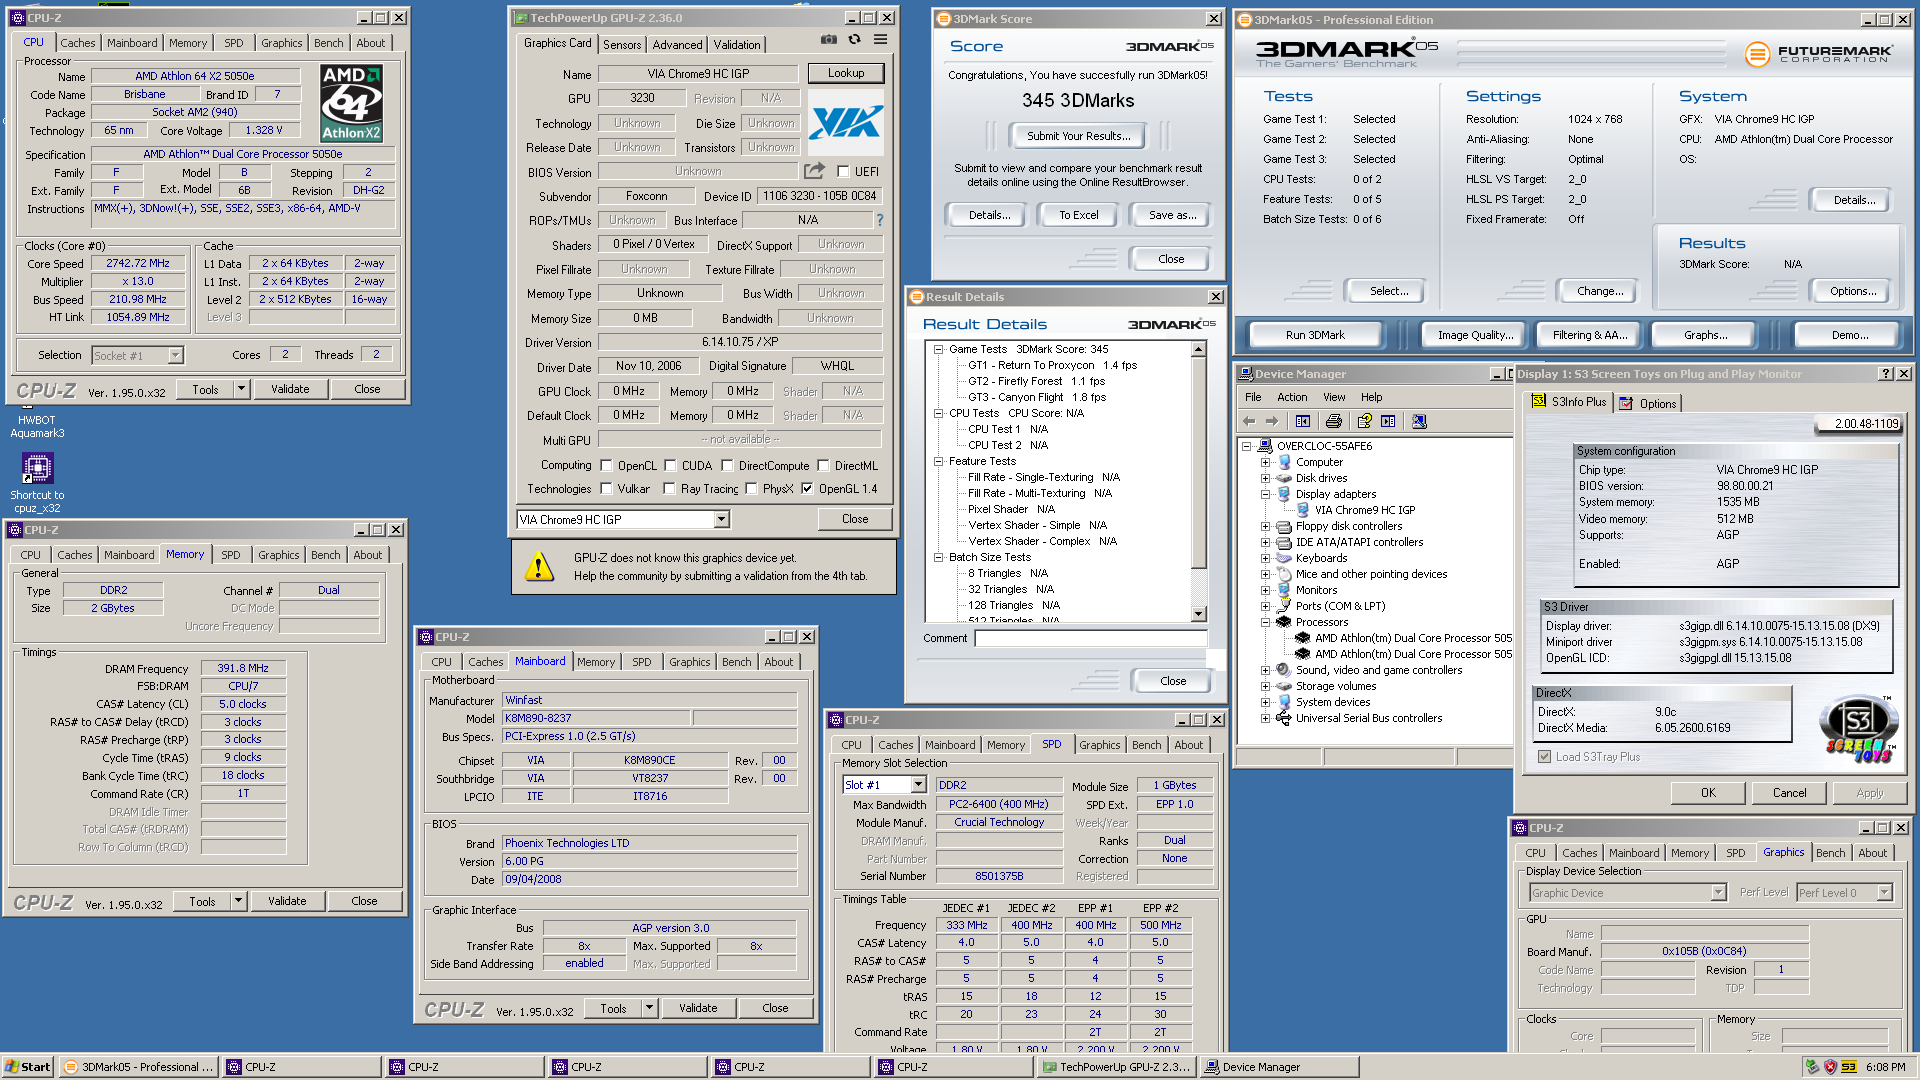Click the BIOS export share icon in GPU-Z

815,171
